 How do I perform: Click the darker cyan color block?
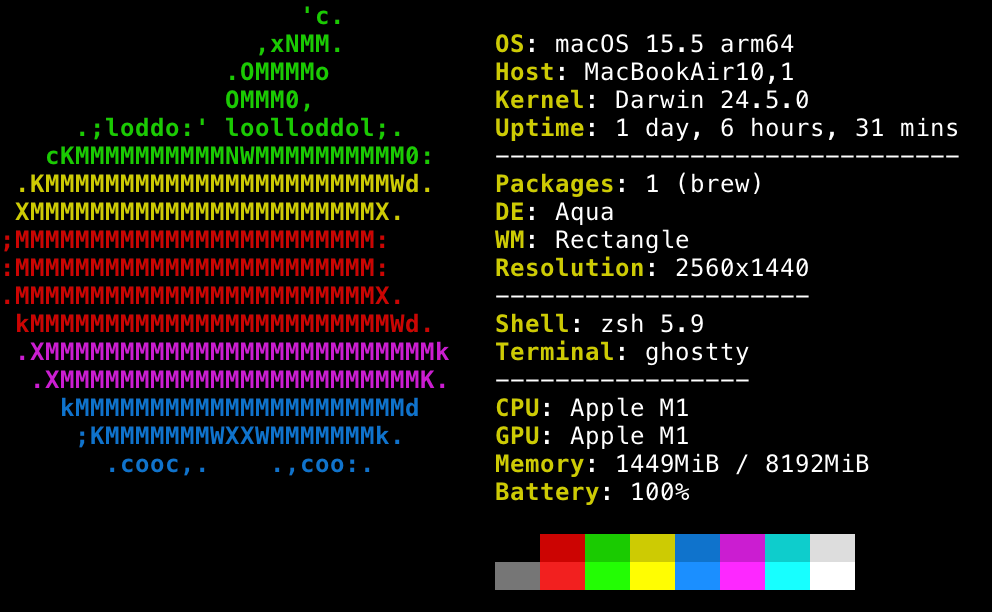click(x=787, y=548)
